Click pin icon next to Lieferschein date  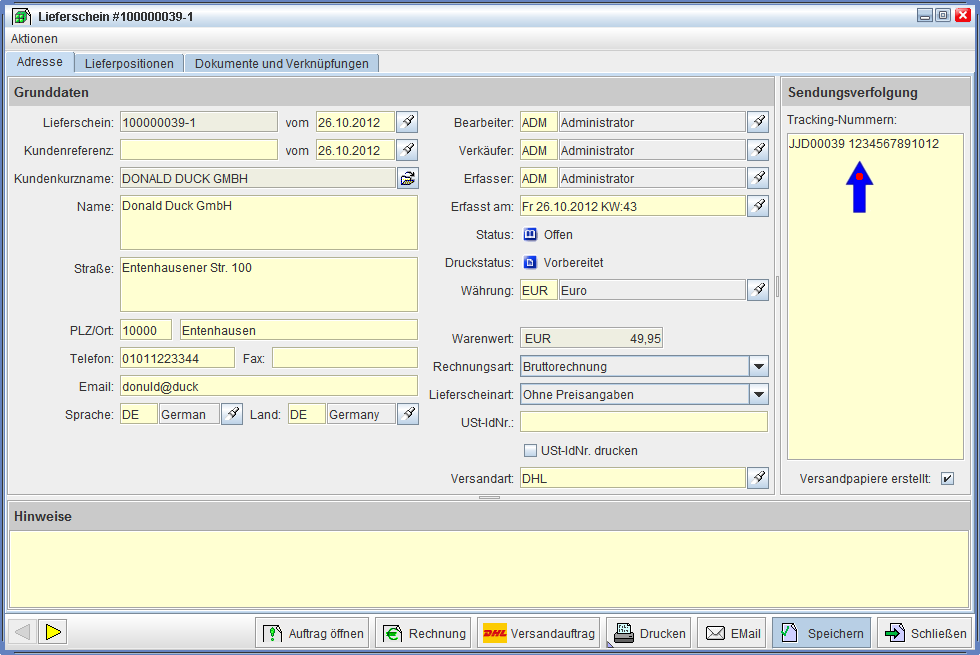click(x=408, y=122)
